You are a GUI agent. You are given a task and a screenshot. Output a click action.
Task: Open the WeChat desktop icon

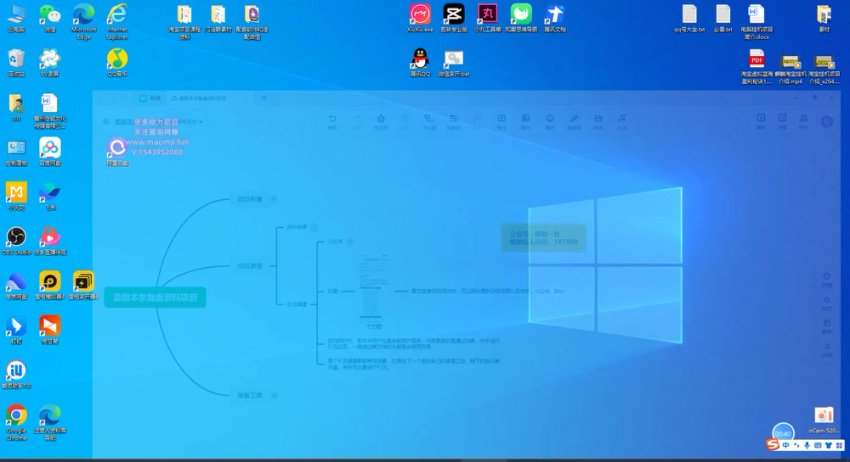click(49, 14)
